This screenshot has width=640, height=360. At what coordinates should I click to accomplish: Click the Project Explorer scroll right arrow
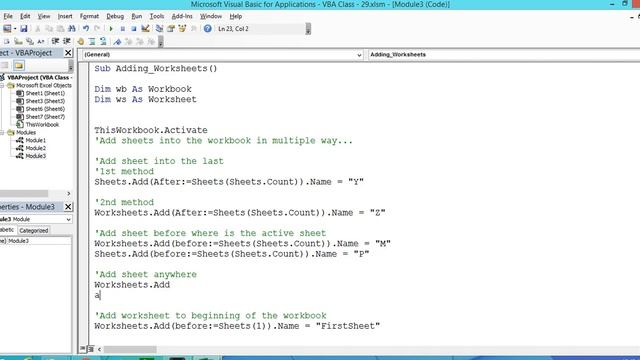point(69,193)
